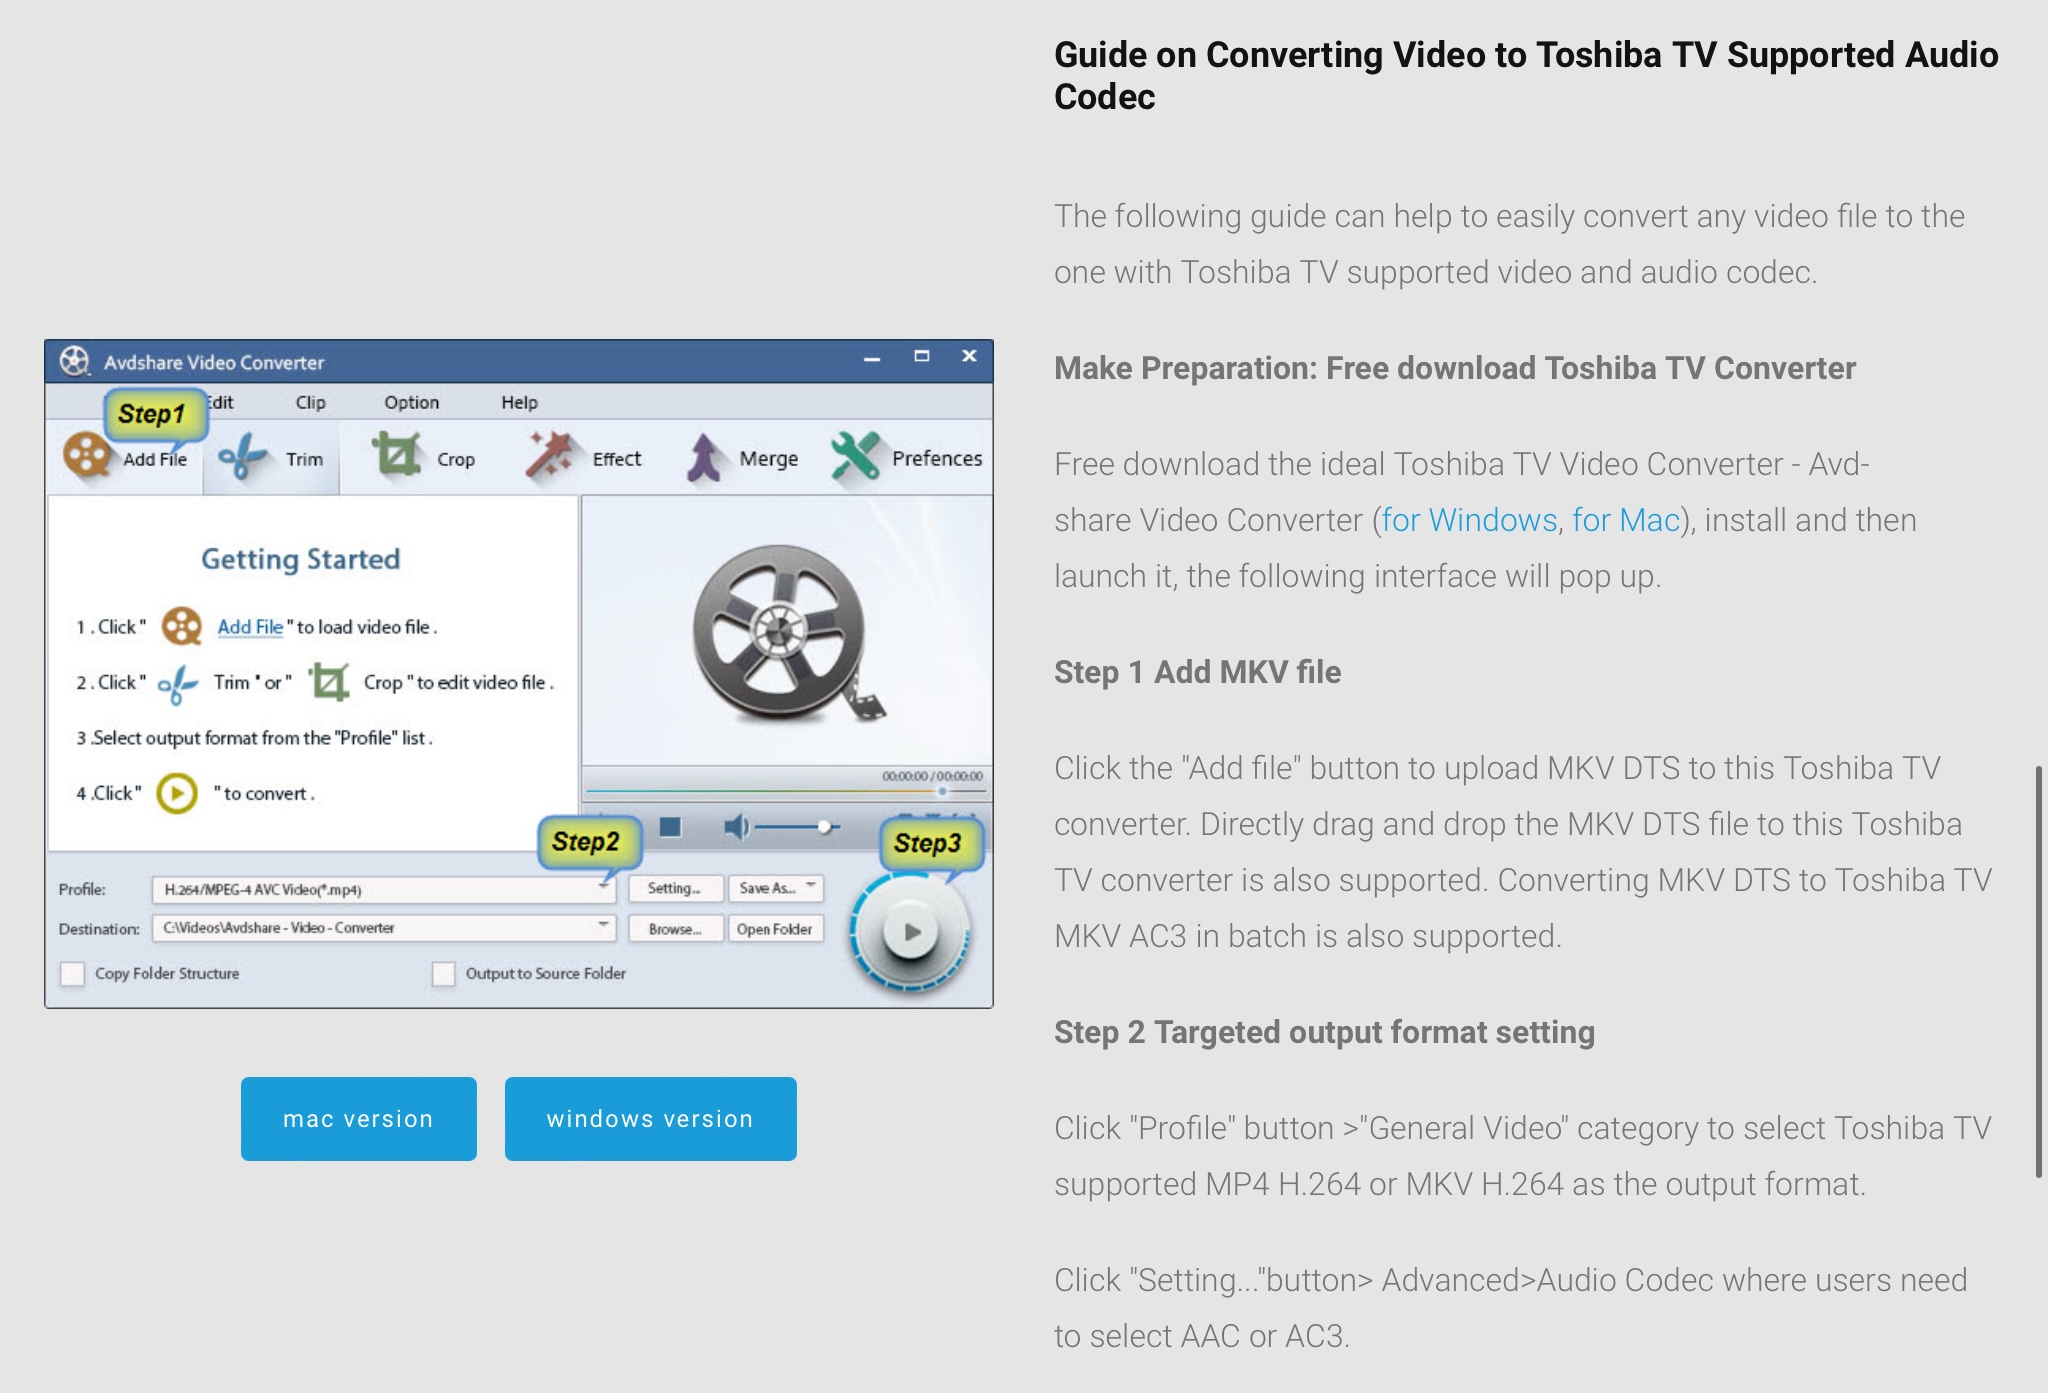Expand the Destination path dropdown
The image size is (2048, 1393).
[x=603, y=927]
